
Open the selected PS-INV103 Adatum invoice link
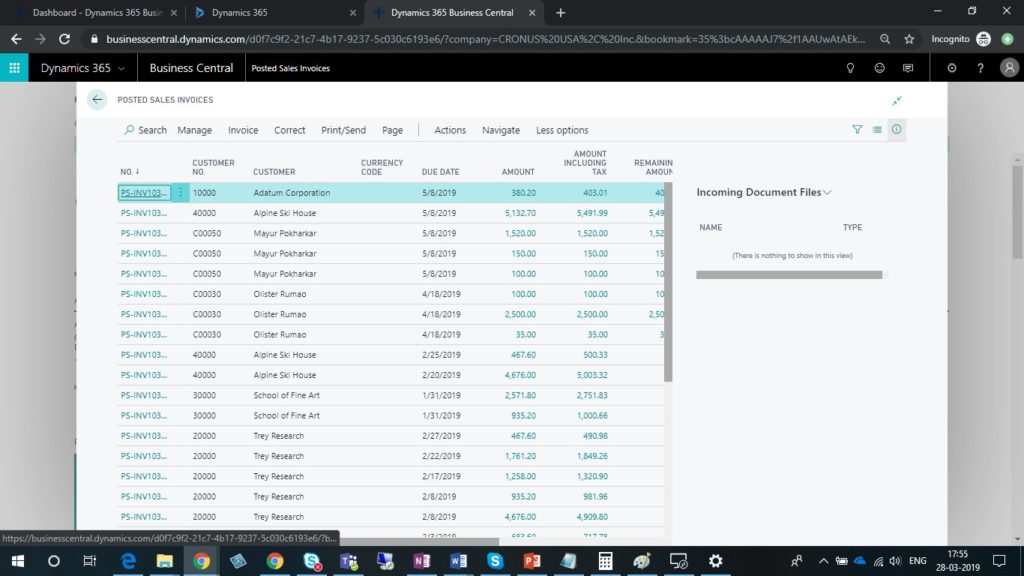point(144,193)
